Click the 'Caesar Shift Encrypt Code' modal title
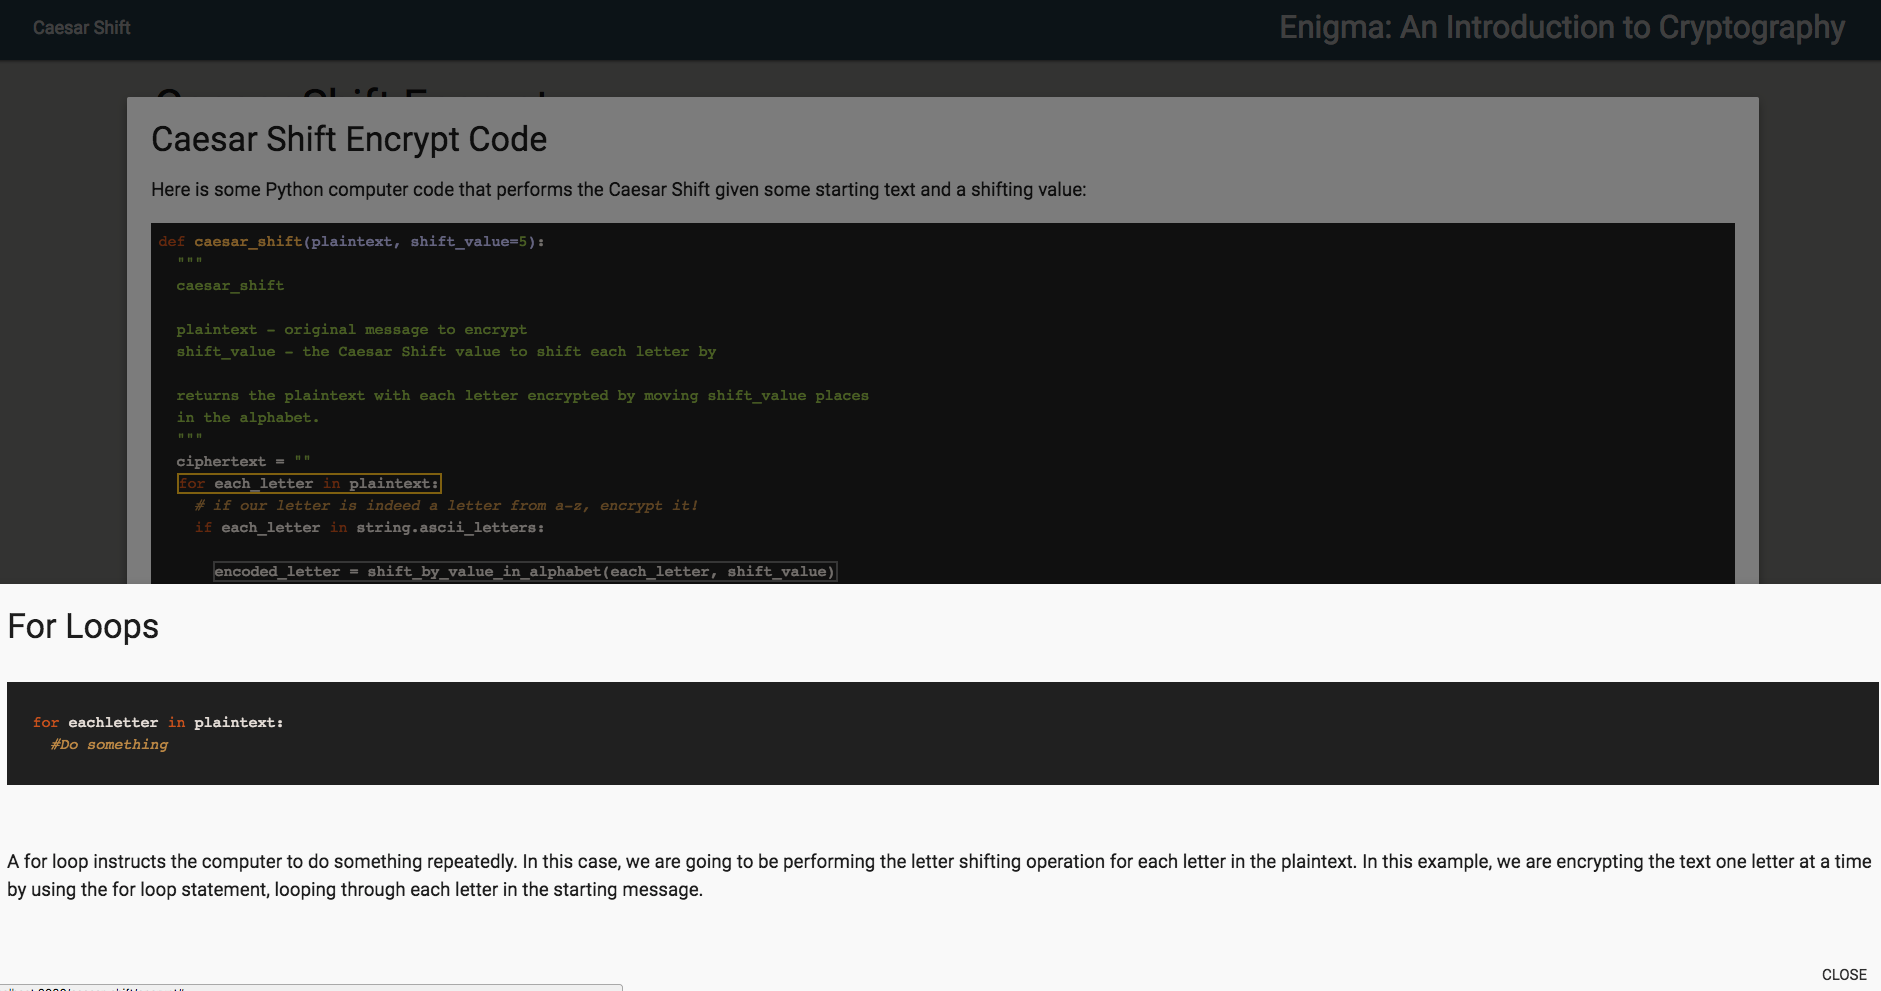This screenshot has width=1881, height=991. tap(349, 140)
